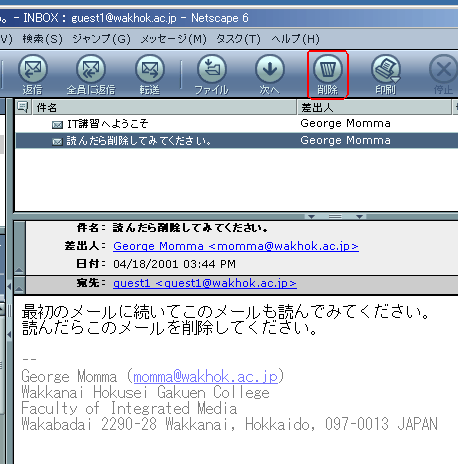
Task: Click envelope icon of IT講習へようこそ message
Action: [57, 125]
